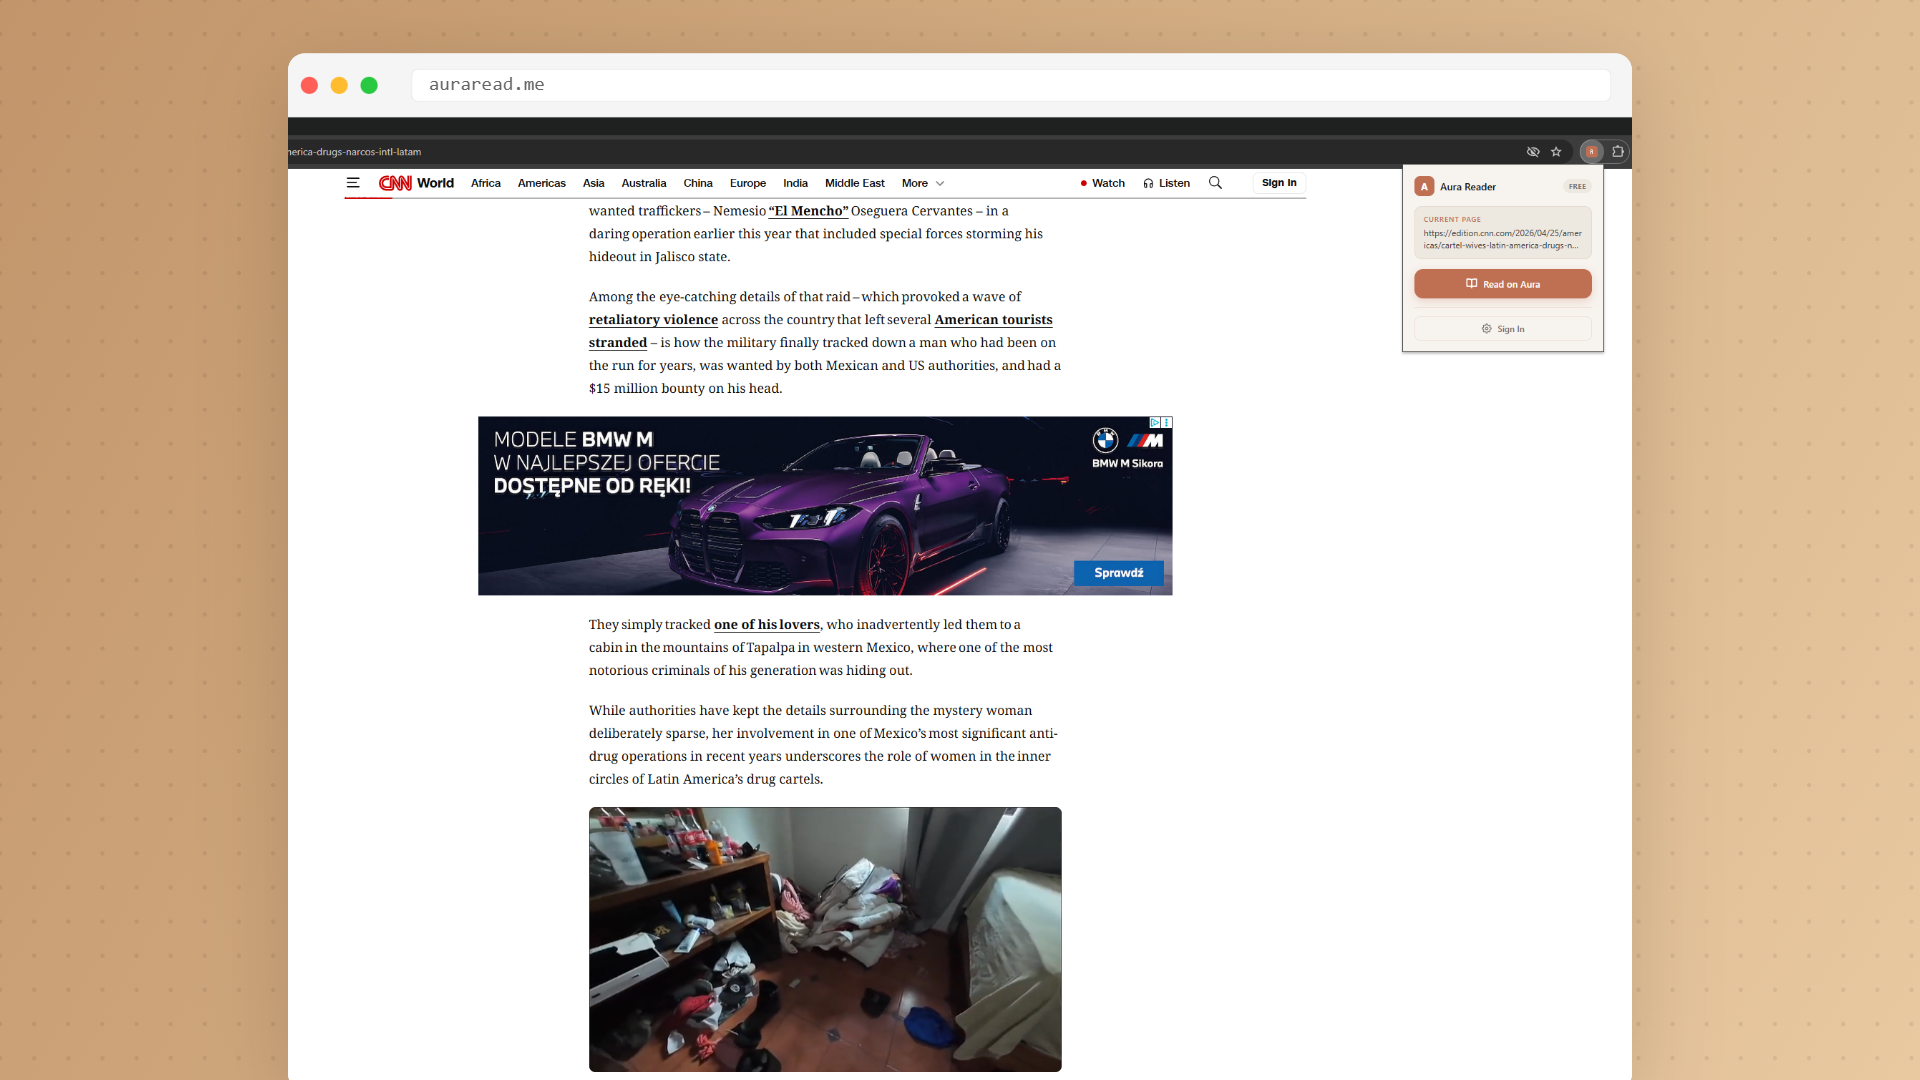Click the ad info 'i' toggle on banner
Image resolution: width=1920 pixels, height=1080 pixels.
pyautogui.click(x=1166, y=421)
